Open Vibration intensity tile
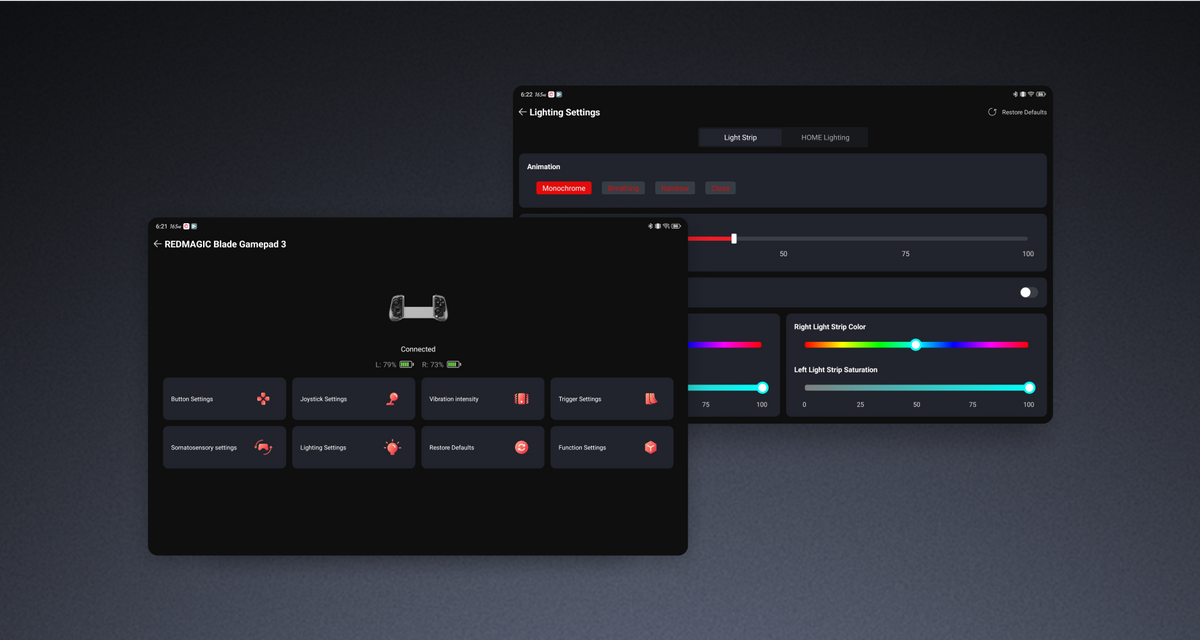Image resolution: width=1200 pixels, height=640 pixels. tap(482, 399)
